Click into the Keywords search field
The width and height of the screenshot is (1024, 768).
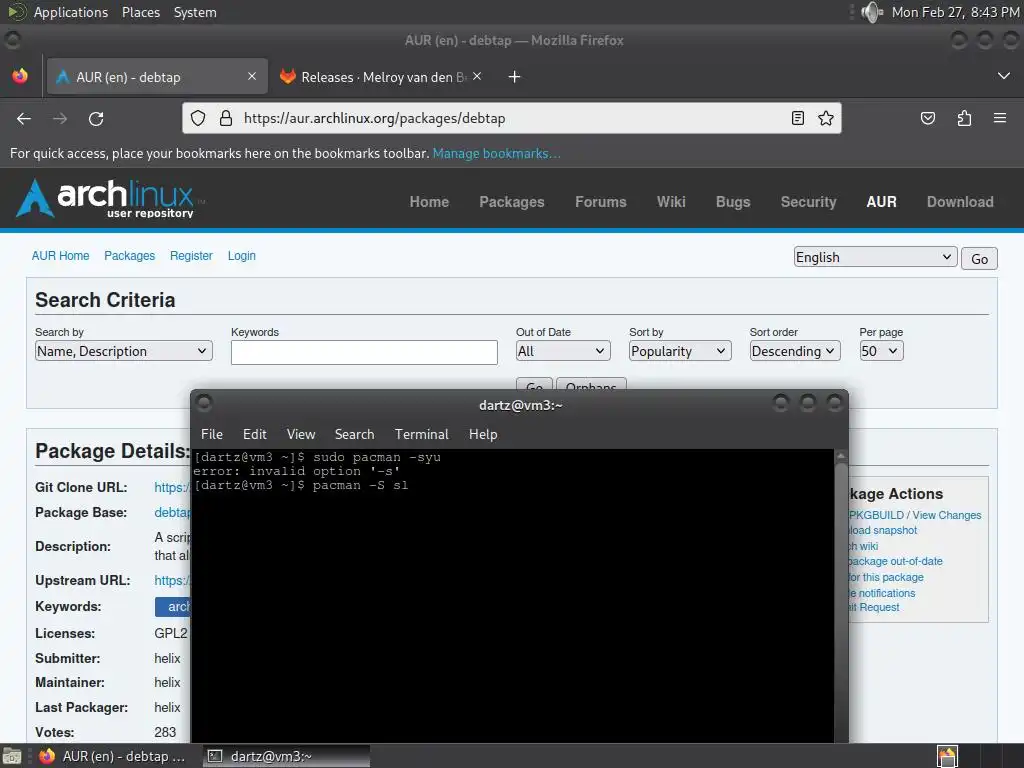[x=364, y=353]
